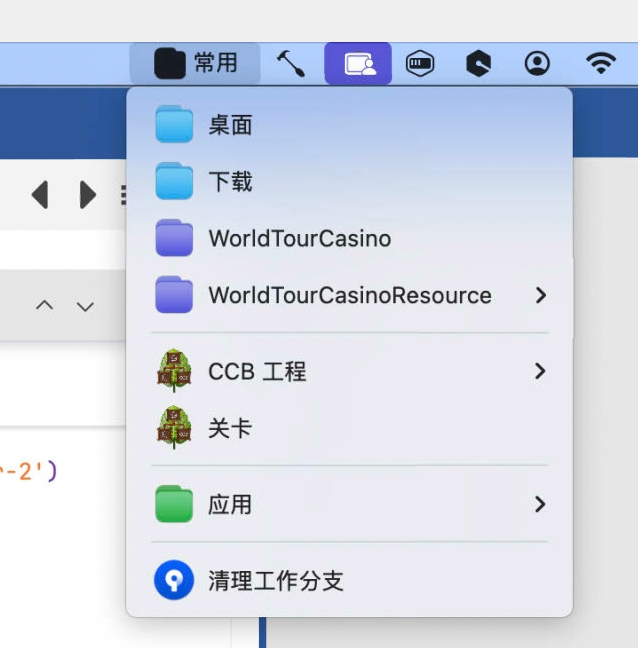
Task: Select the 桌面 folder entry
Action: [230, 125]
